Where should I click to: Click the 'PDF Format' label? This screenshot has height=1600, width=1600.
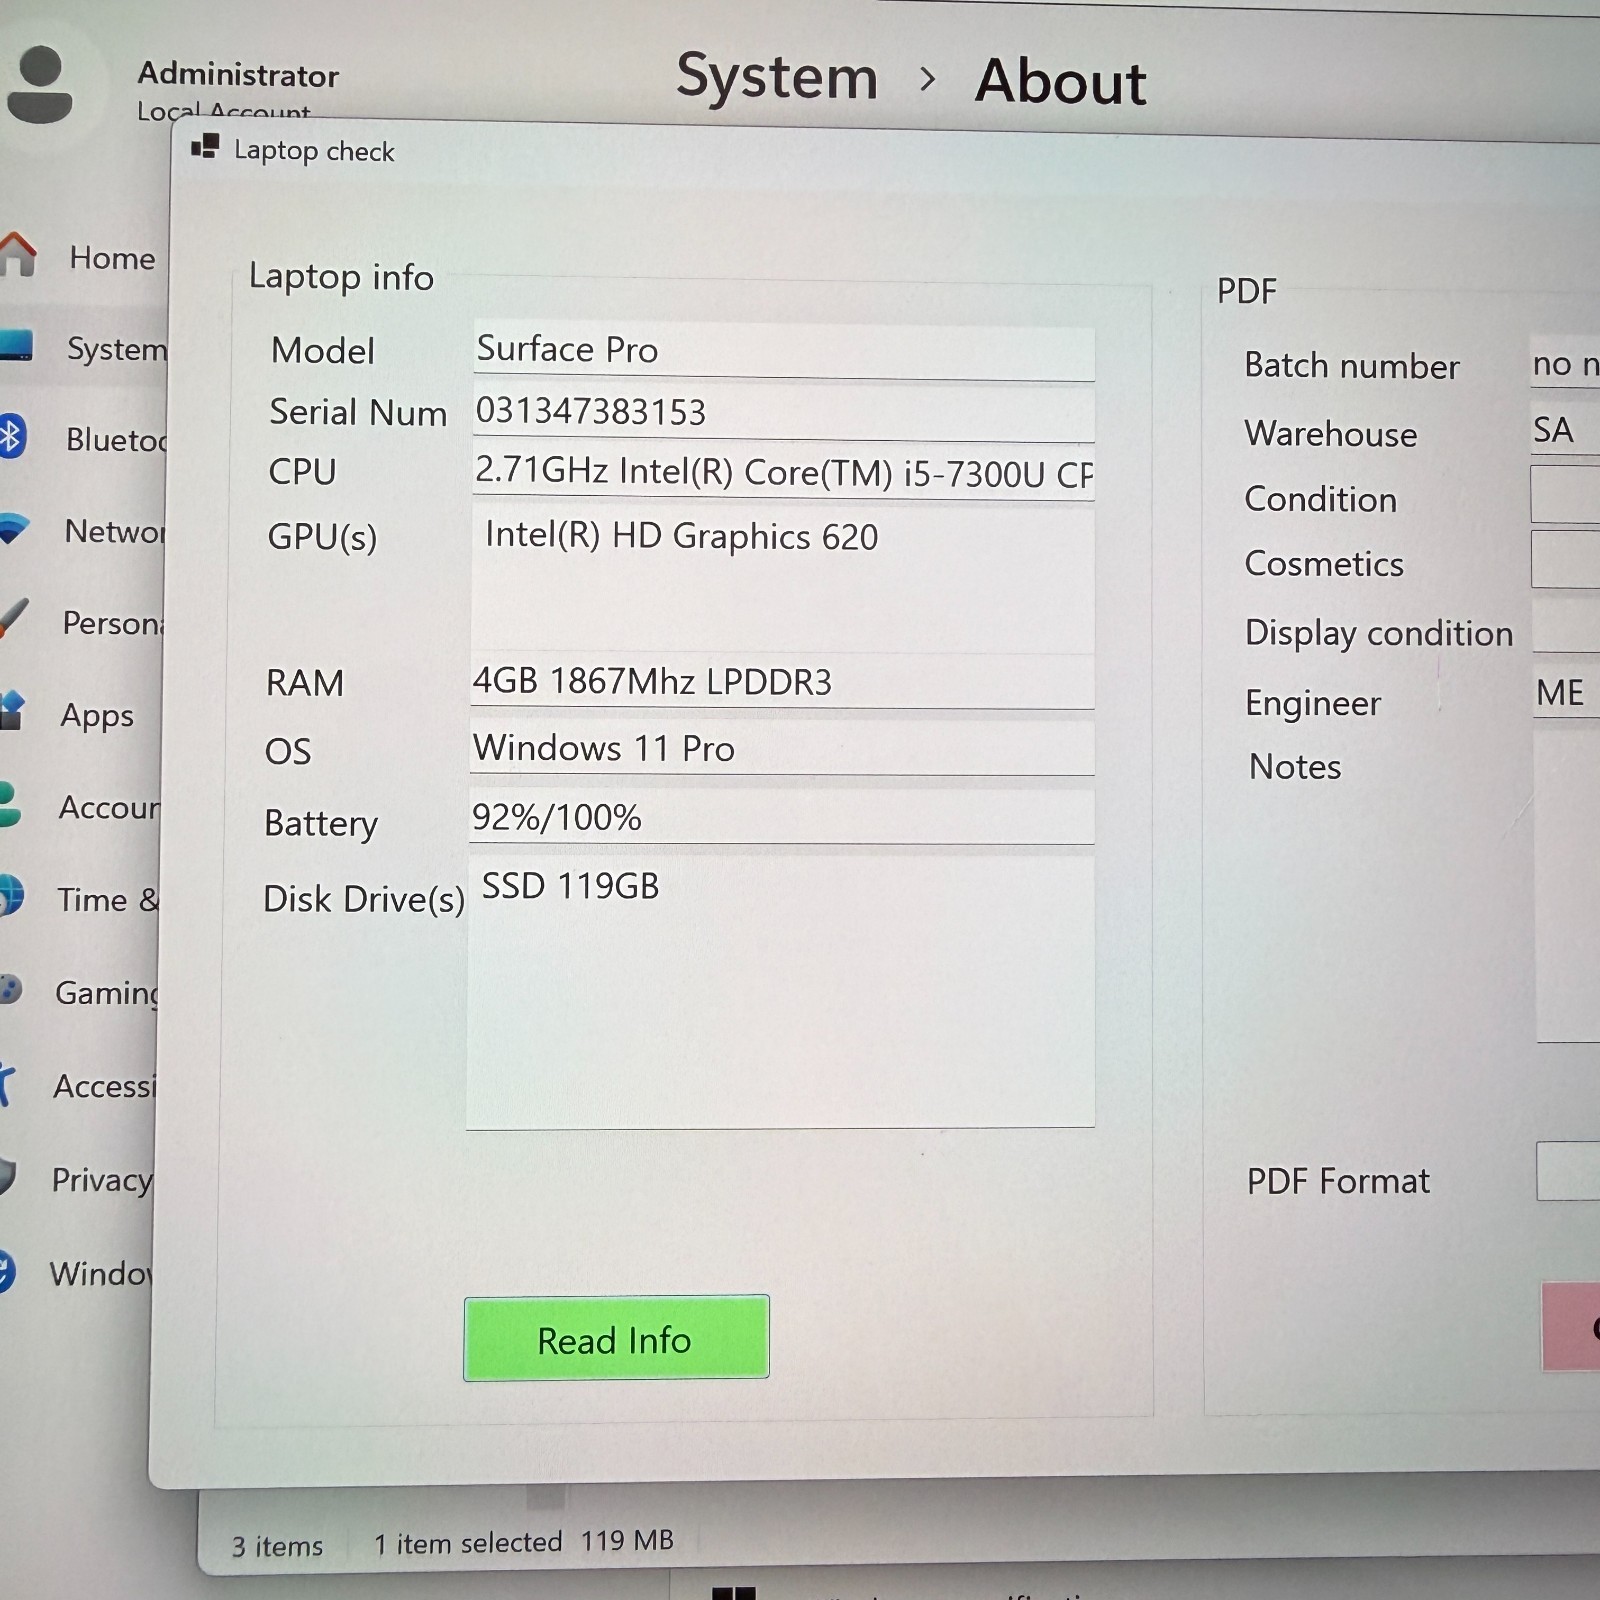[x=1338, y=1181]
